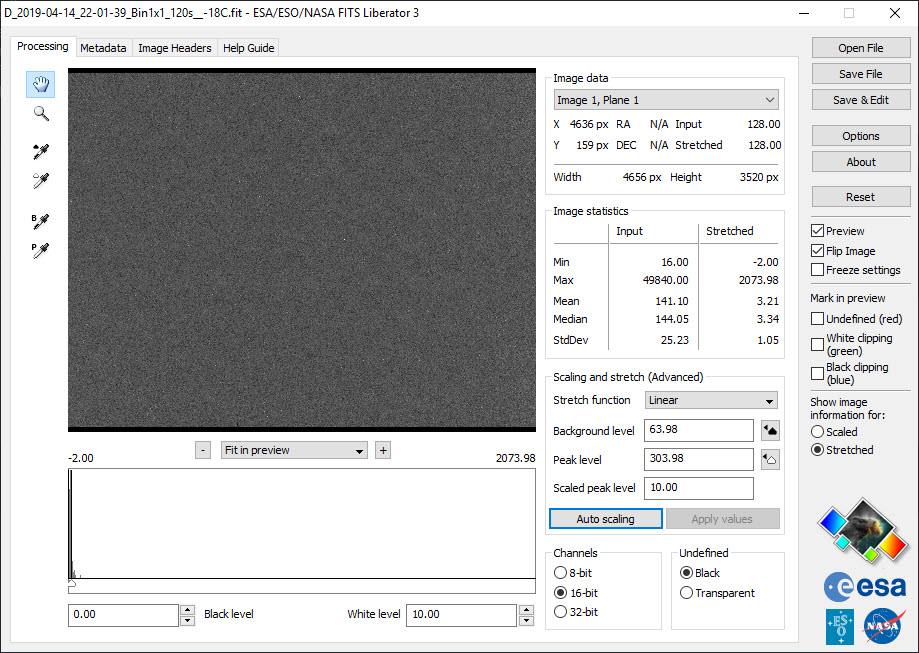
Task: Click the NASA logo
Action: click(x=883, y=627)
